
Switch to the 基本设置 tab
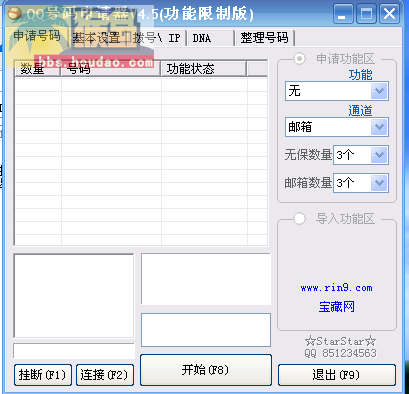point(97,38)
